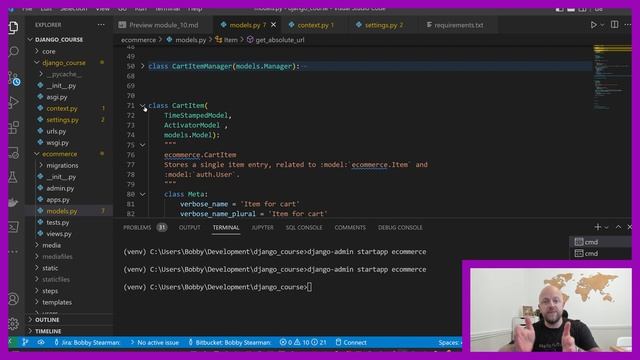Image resolution: width=640 pixels, height=360 pixels.
Task: Open views.py in explorer
Action: pos(59,234)
